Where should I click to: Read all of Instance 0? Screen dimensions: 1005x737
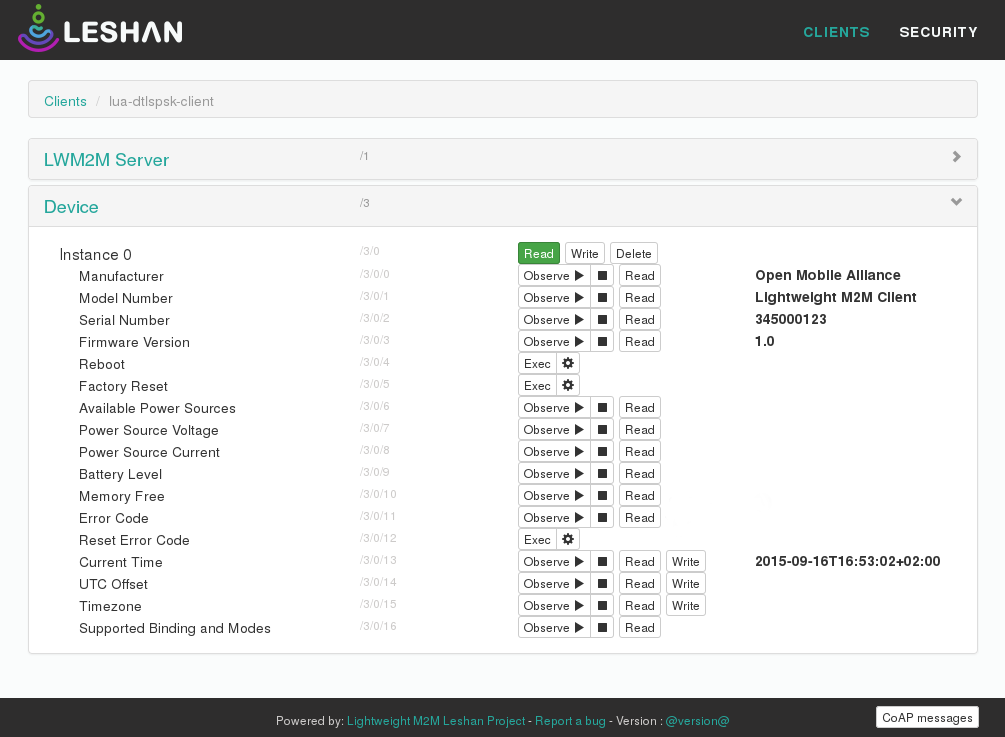tap(538, 253)
